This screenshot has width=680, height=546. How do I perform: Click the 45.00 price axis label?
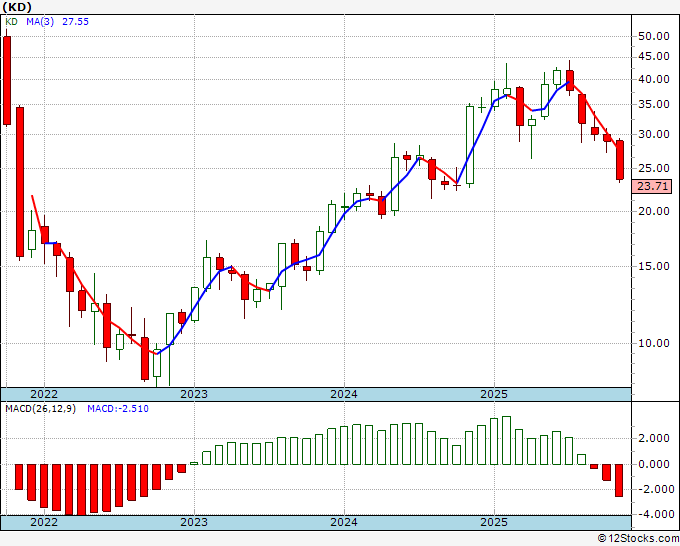point(654,56)
